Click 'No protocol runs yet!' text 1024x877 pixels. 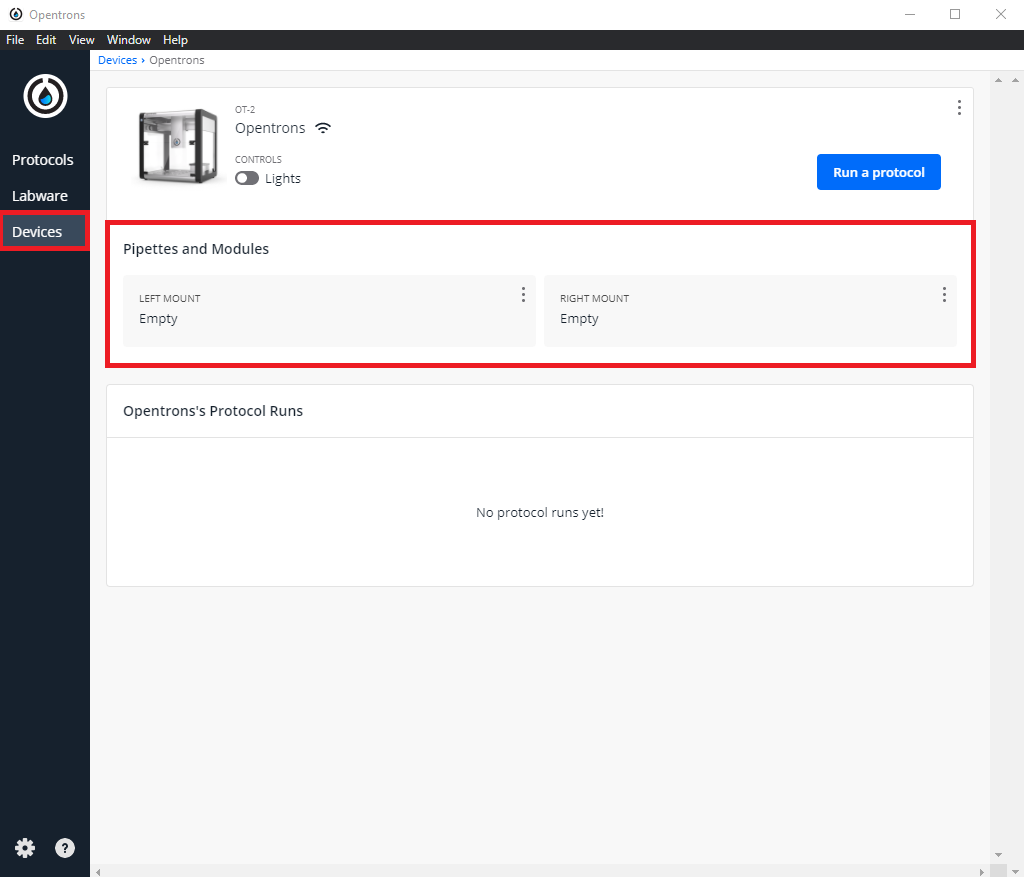click(539, 513)
